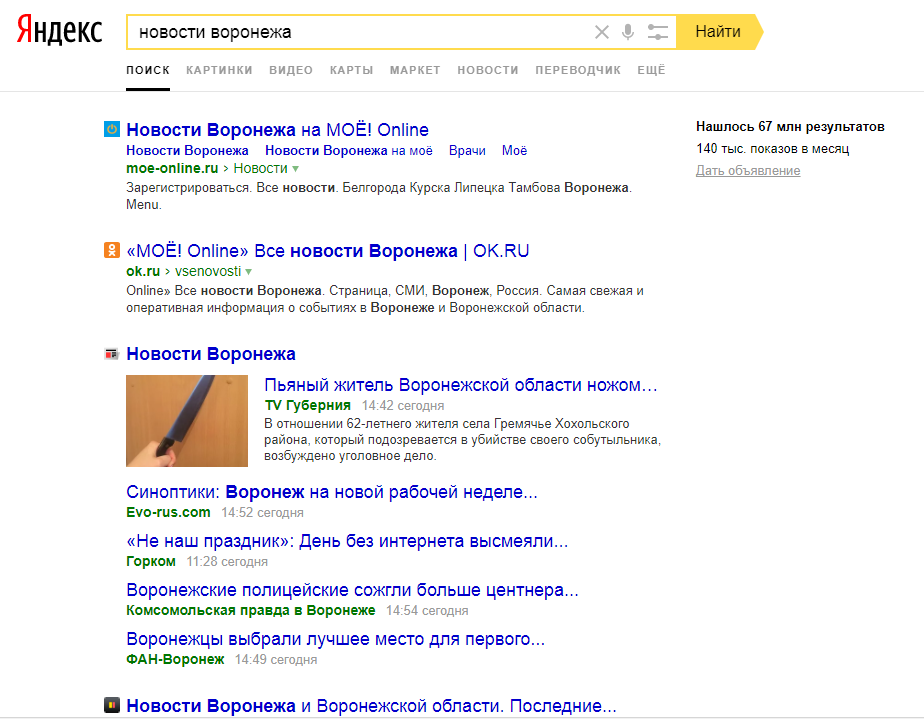Viewport: 924px width, 719px height.
Task: Open the Yandex logo homepage
Action: pyautogui.click(x=59, y=31)
